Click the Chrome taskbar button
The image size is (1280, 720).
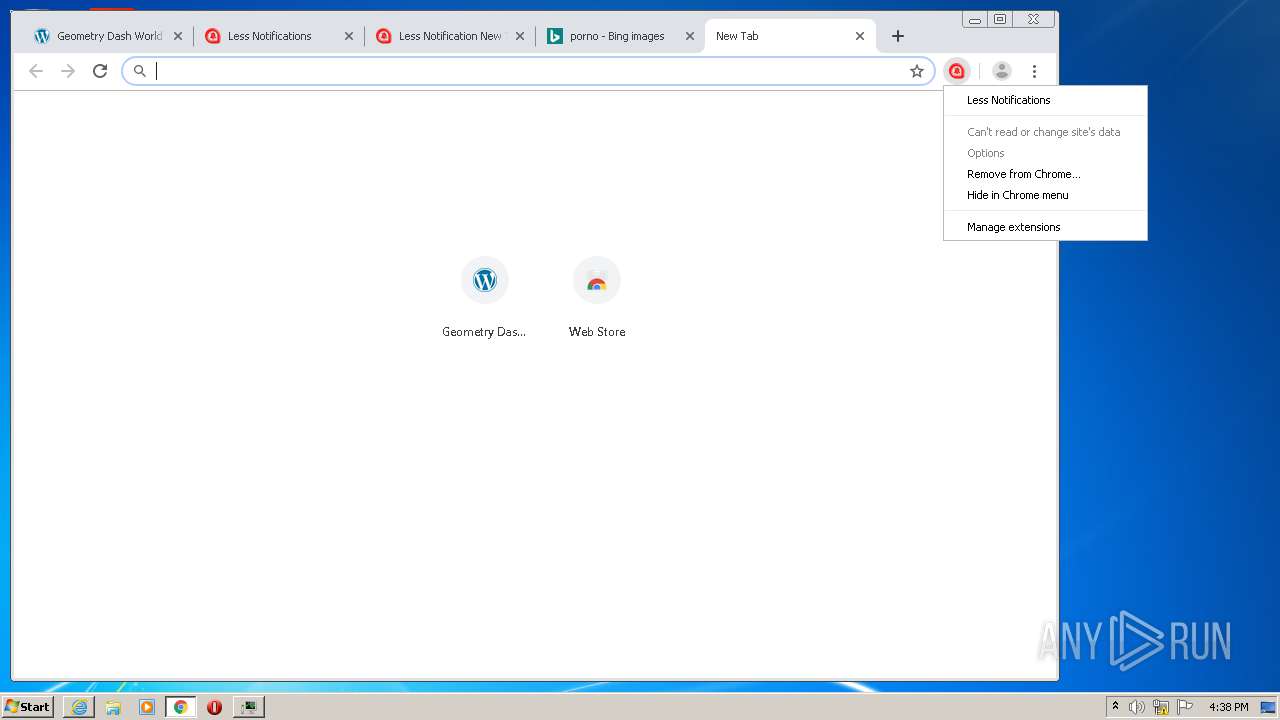click(181, 707)
